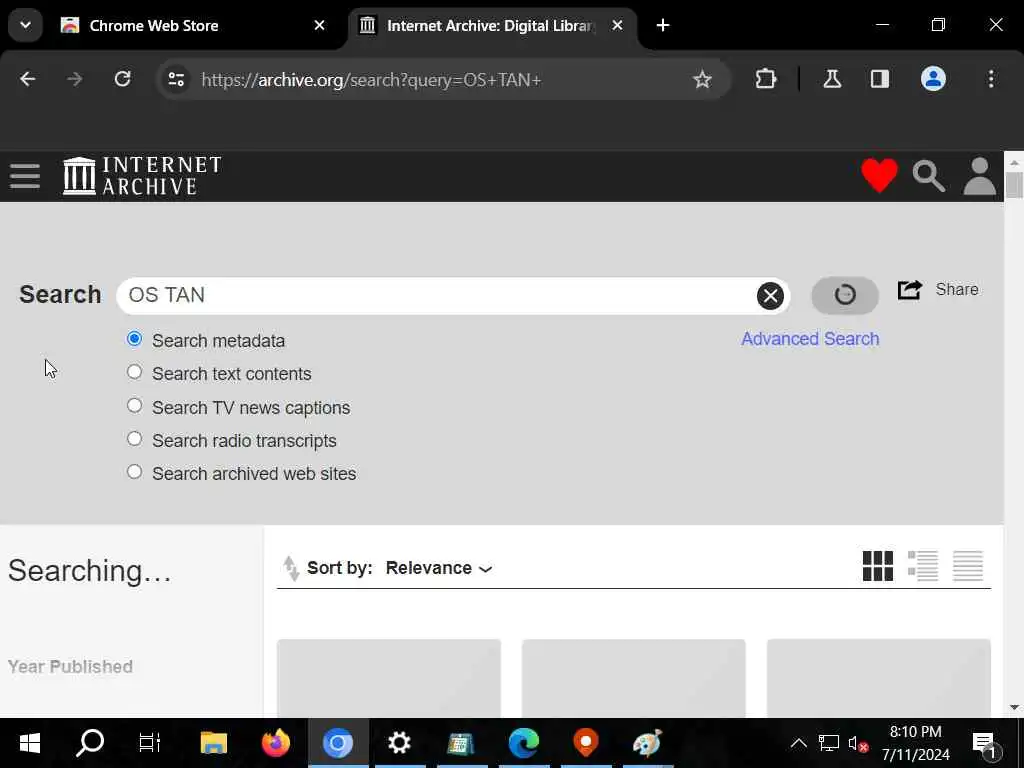Click the Share text label

(x=957, y=289)
